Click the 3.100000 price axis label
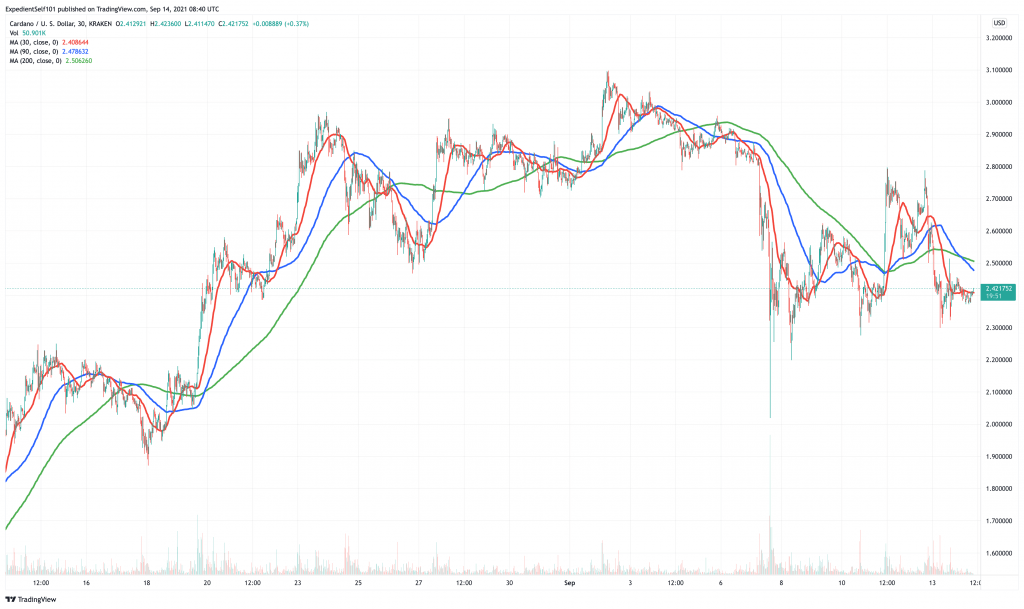This screenshot has height=609, width=1024. click(999, 70)
